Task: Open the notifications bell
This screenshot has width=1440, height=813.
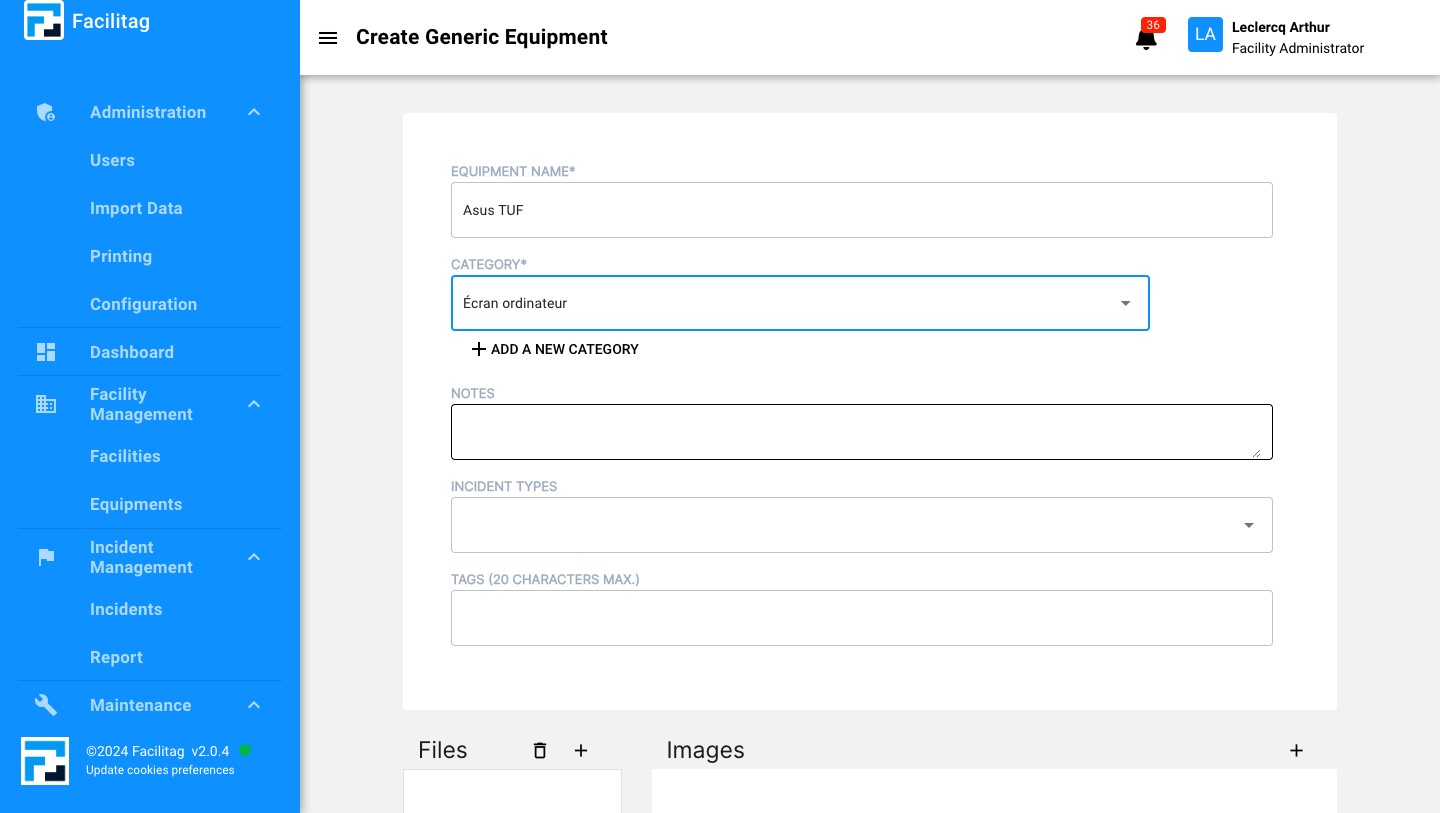Action: coord(1146,38)
